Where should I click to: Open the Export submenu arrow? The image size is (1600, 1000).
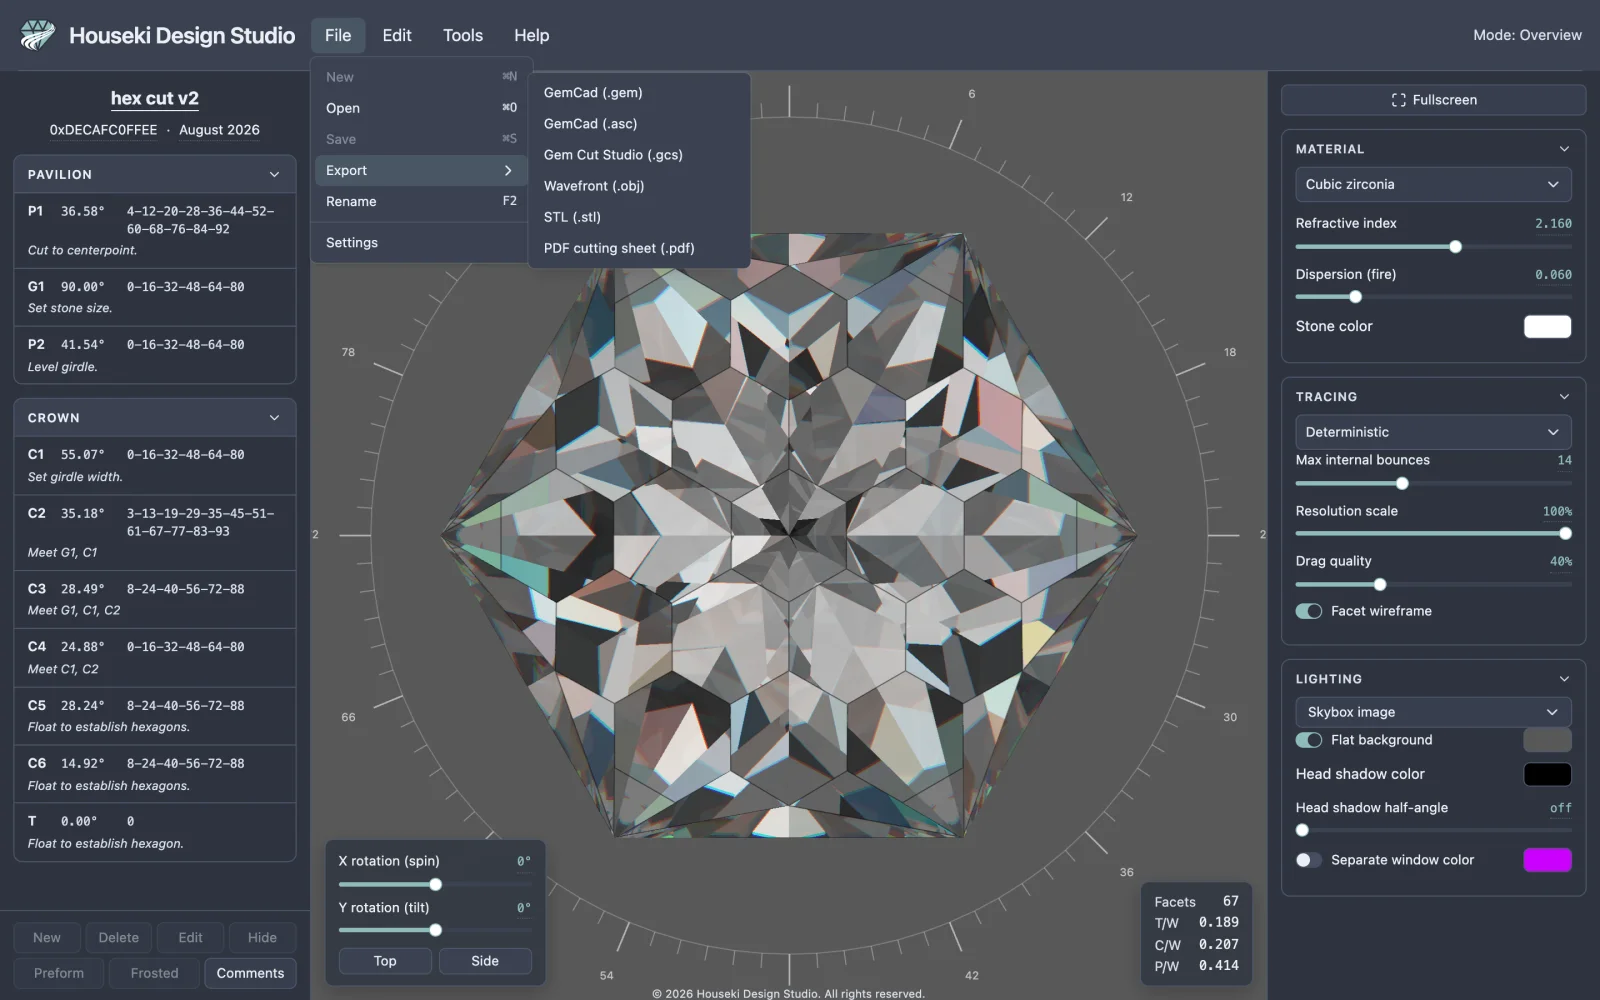[508, 170]
